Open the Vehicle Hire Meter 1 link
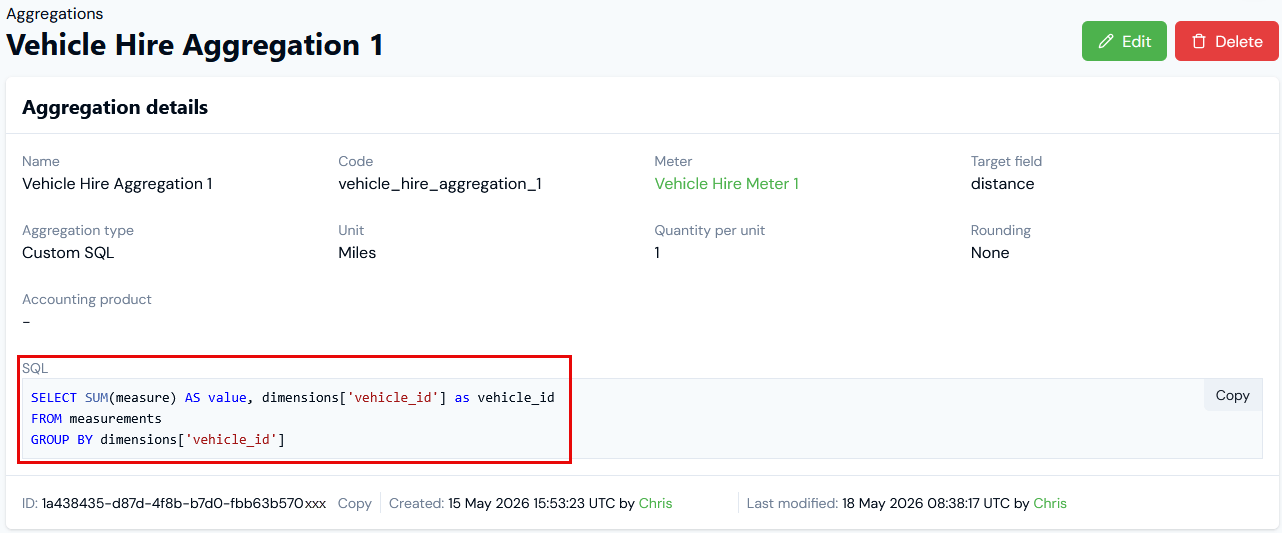 click(x=726, y=184)
